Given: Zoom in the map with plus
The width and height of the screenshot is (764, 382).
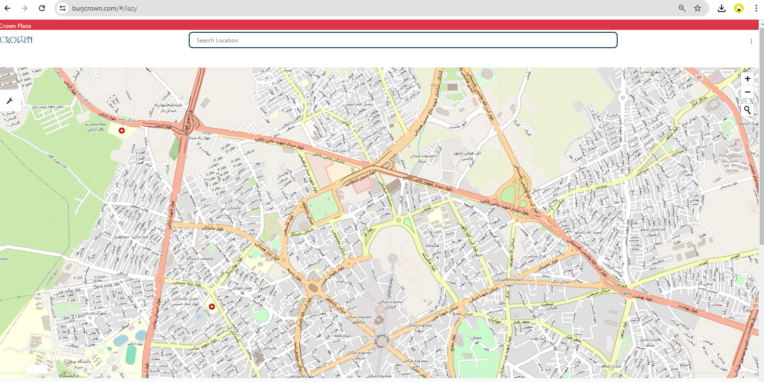Looking at the screenshot, I should [747, 78].
